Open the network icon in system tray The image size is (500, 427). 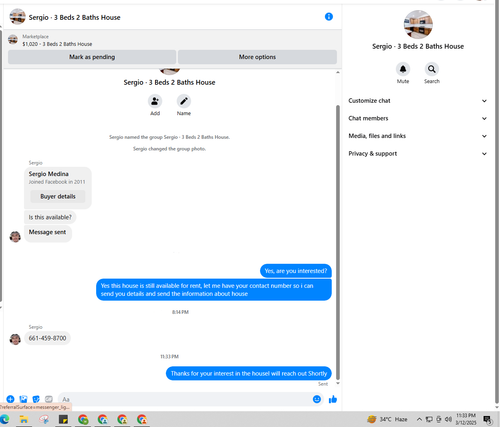coord(429,419)
